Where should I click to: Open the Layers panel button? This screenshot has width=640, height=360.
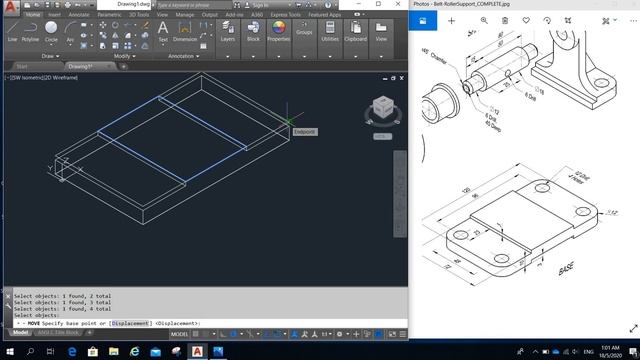[x=228, y=31]
